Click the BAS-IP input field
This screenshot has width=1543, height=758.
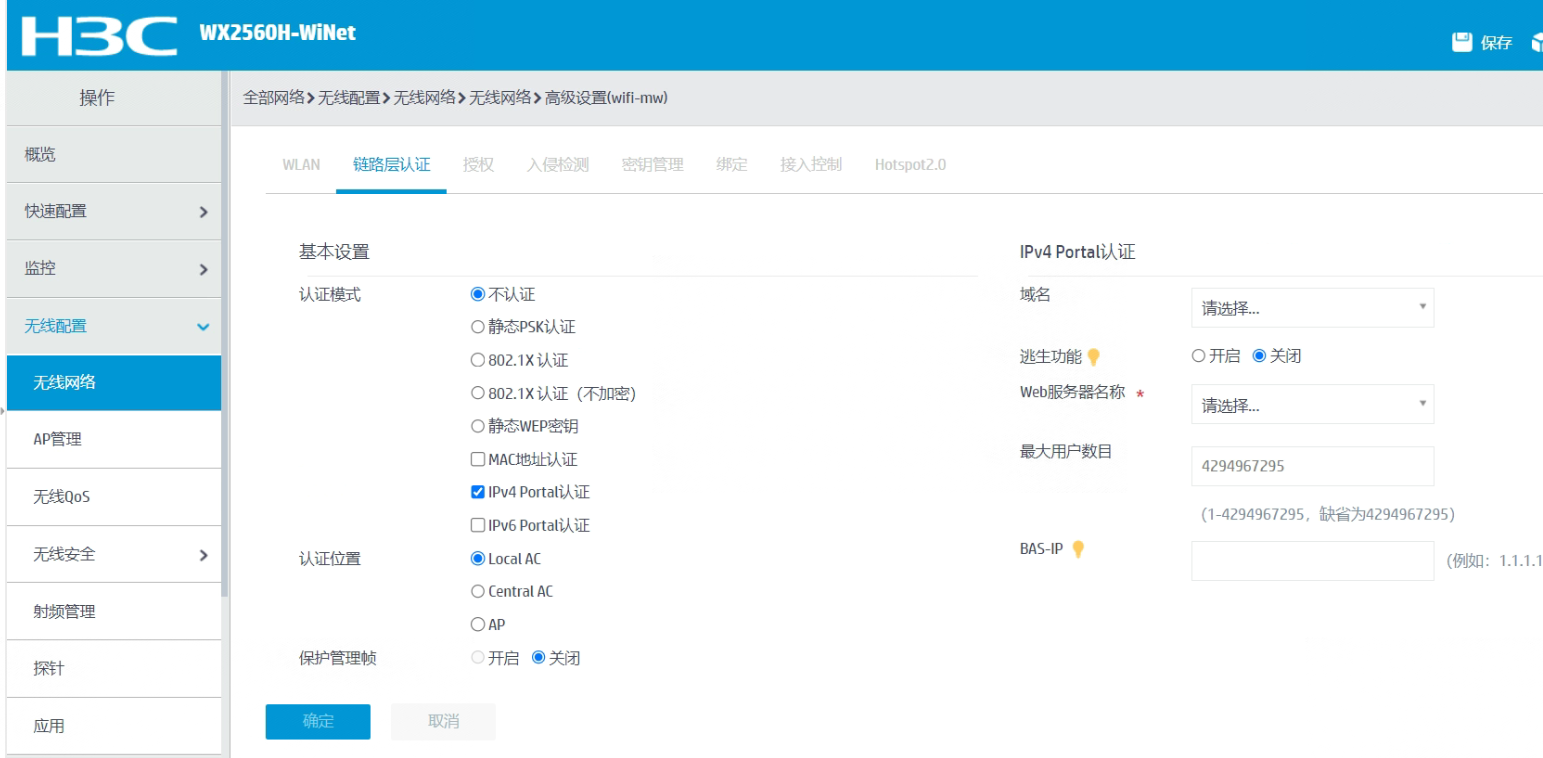pos(1312,561)
